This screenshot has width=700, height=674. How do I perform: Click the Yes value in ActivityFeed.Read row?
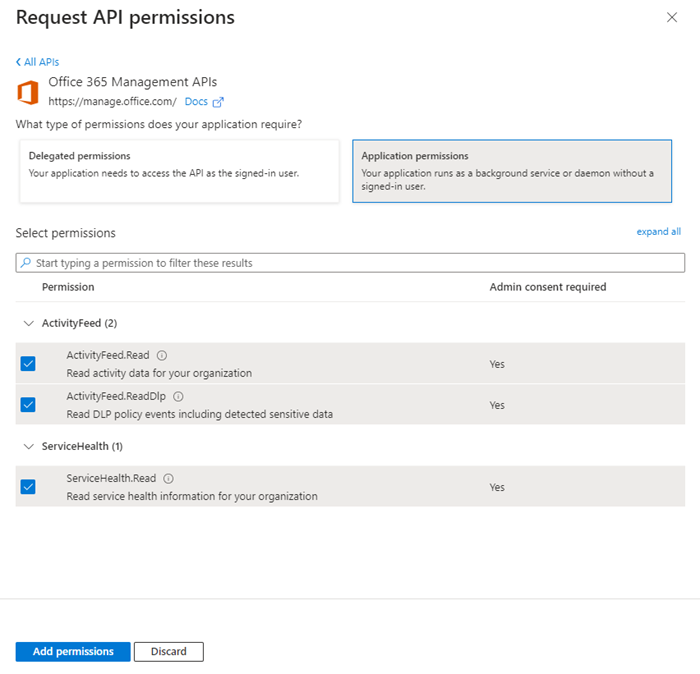point(497,364)
